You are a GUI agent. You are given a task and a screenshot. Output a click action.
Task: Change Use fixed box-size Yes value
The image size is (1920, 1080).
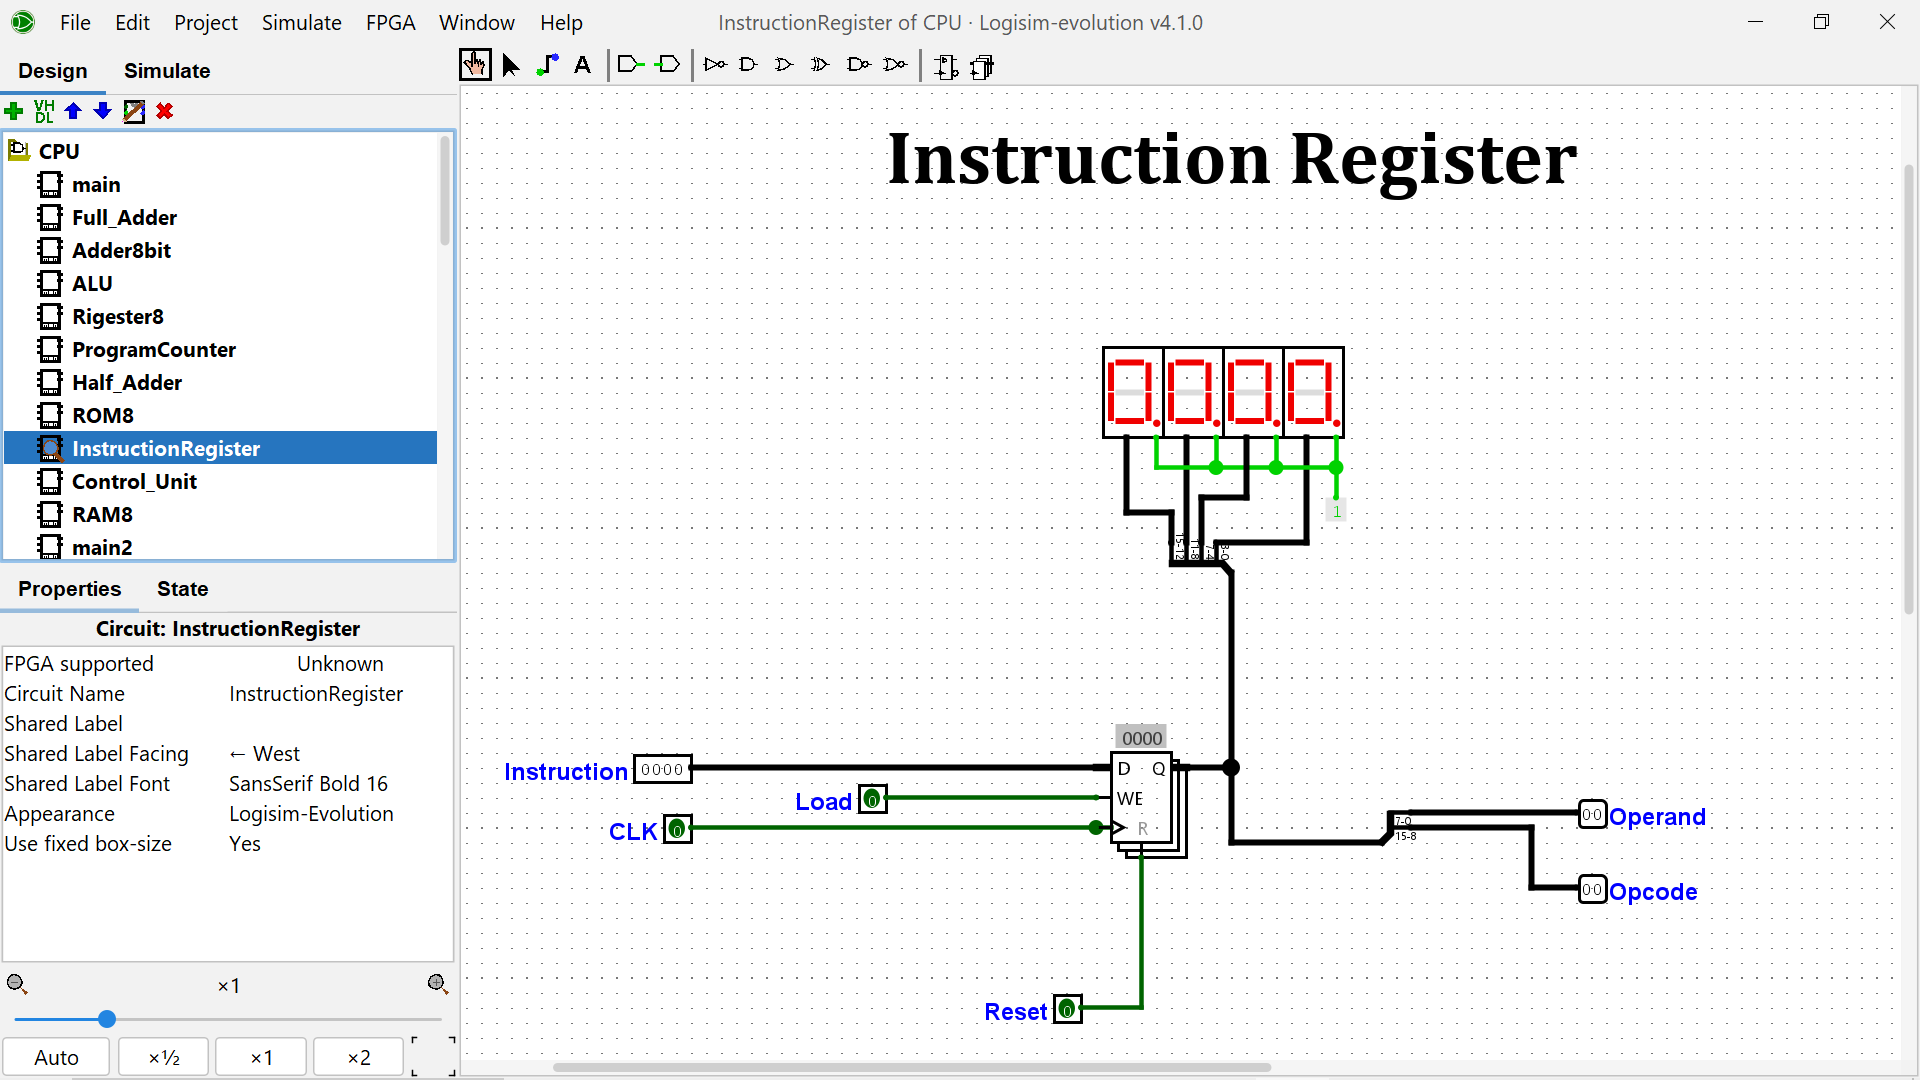click(340, 844)
